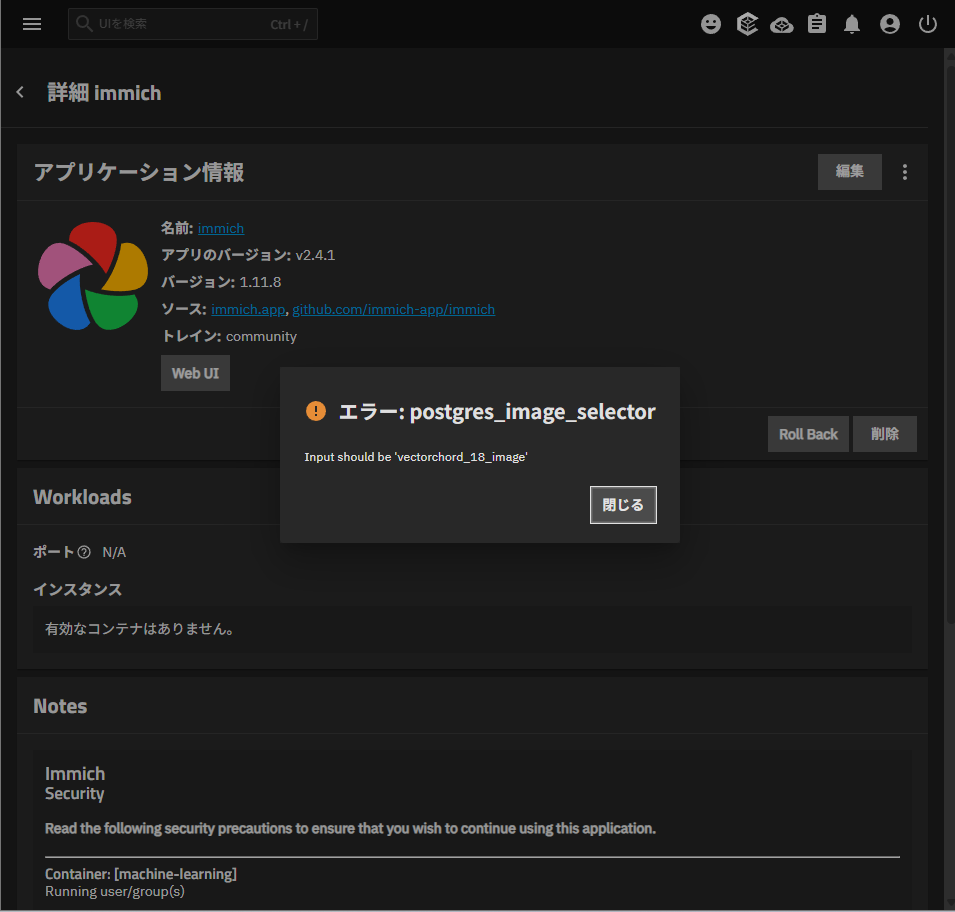Click the Container: [machine-learning] text

(141, 874)
